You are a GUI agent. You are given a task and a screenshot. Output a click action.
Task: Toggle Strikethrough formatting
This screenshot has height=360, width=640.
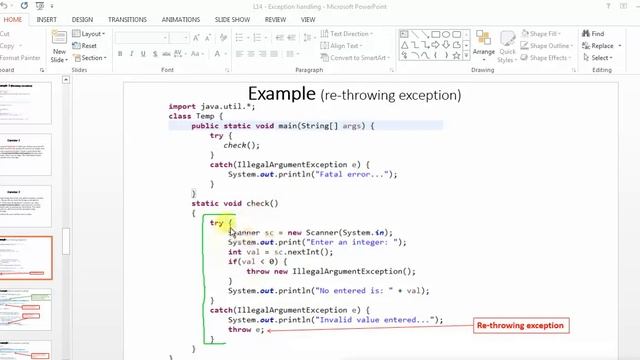pyautogui.click(x=166, y=53)
